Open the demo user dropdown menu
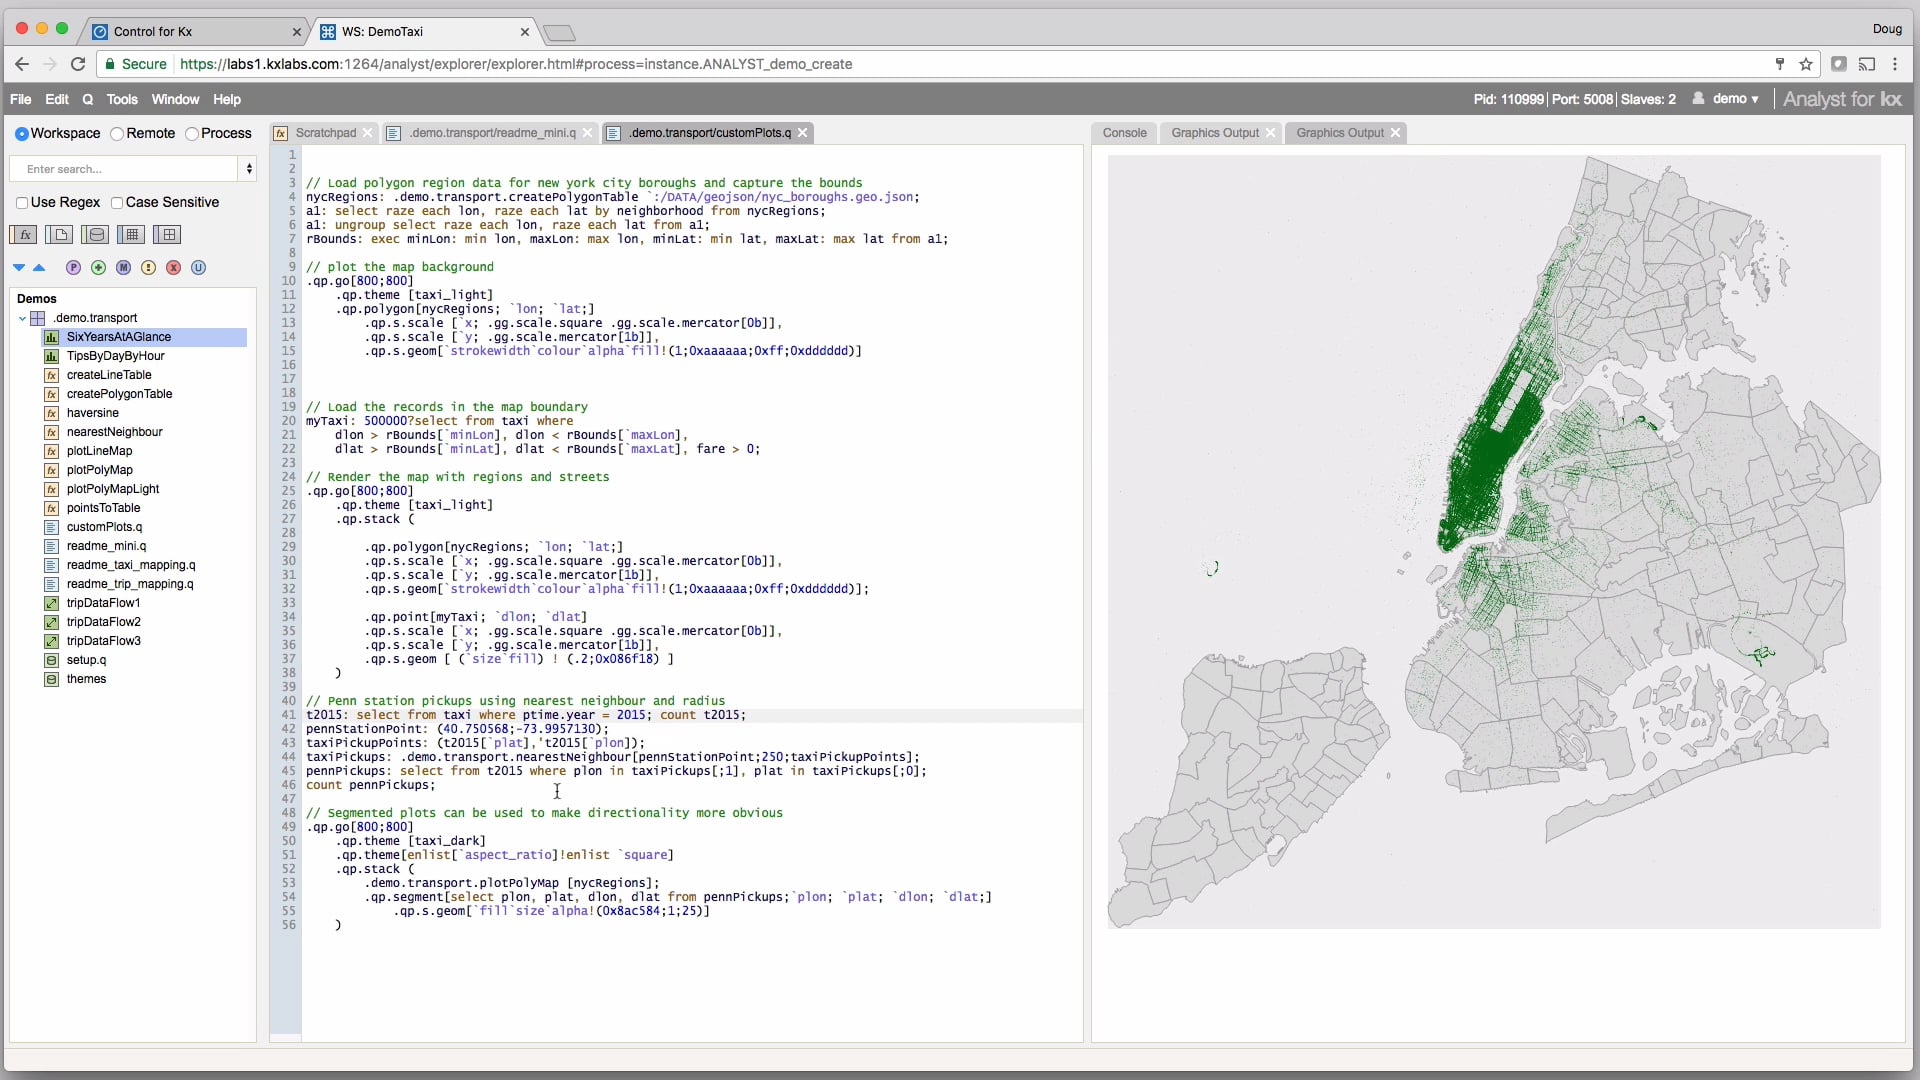1920x1080 pixels. pos(1733,99)
